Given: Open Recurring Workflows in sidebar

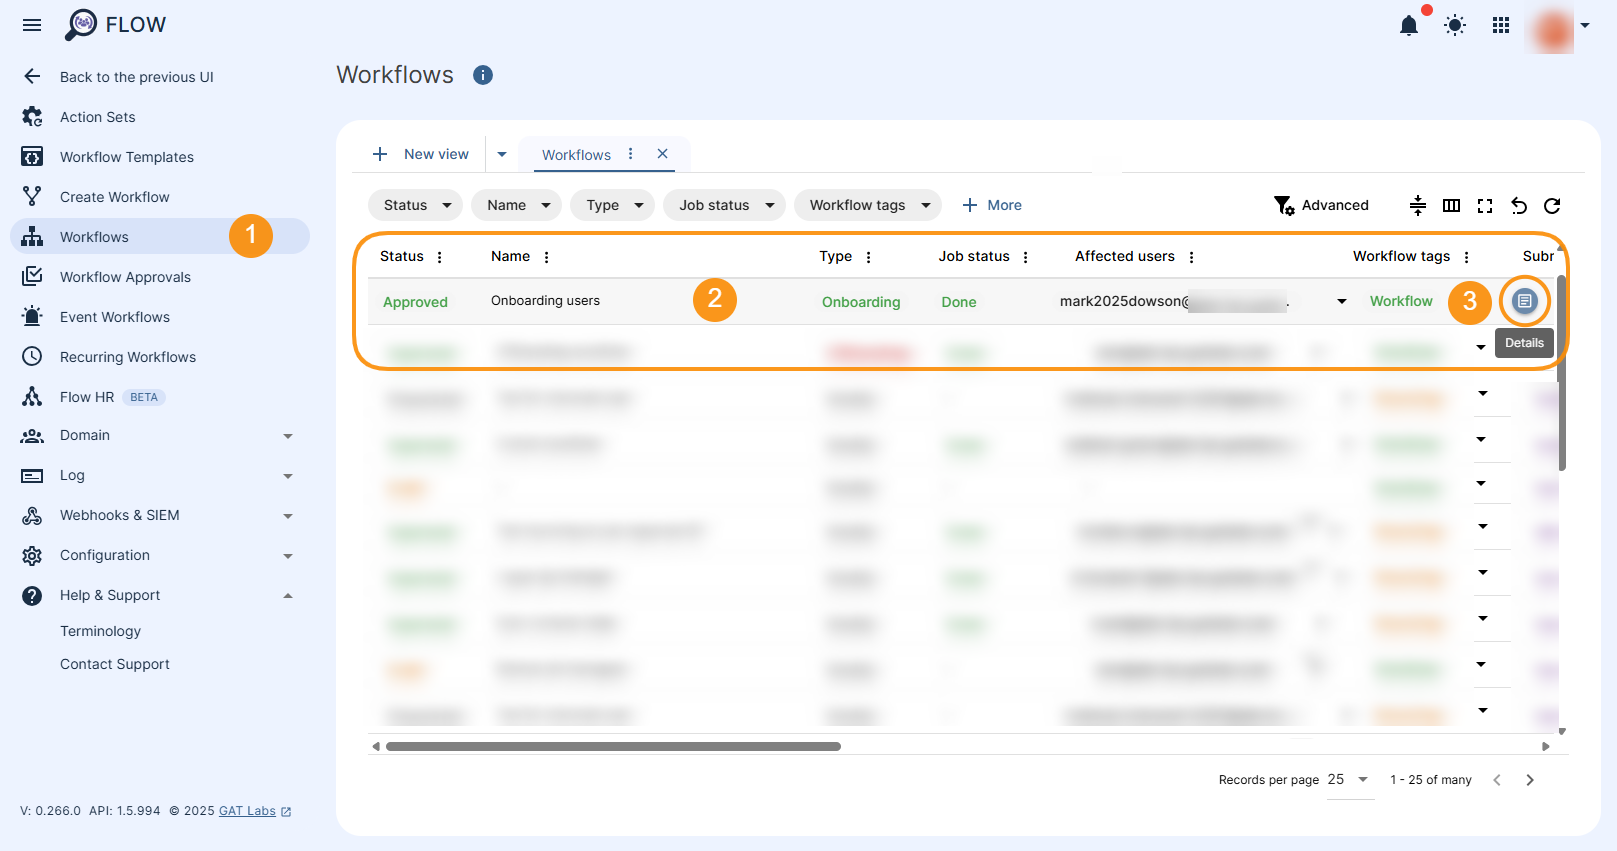Looking at the screenshot, I should [x=128, y=357].
